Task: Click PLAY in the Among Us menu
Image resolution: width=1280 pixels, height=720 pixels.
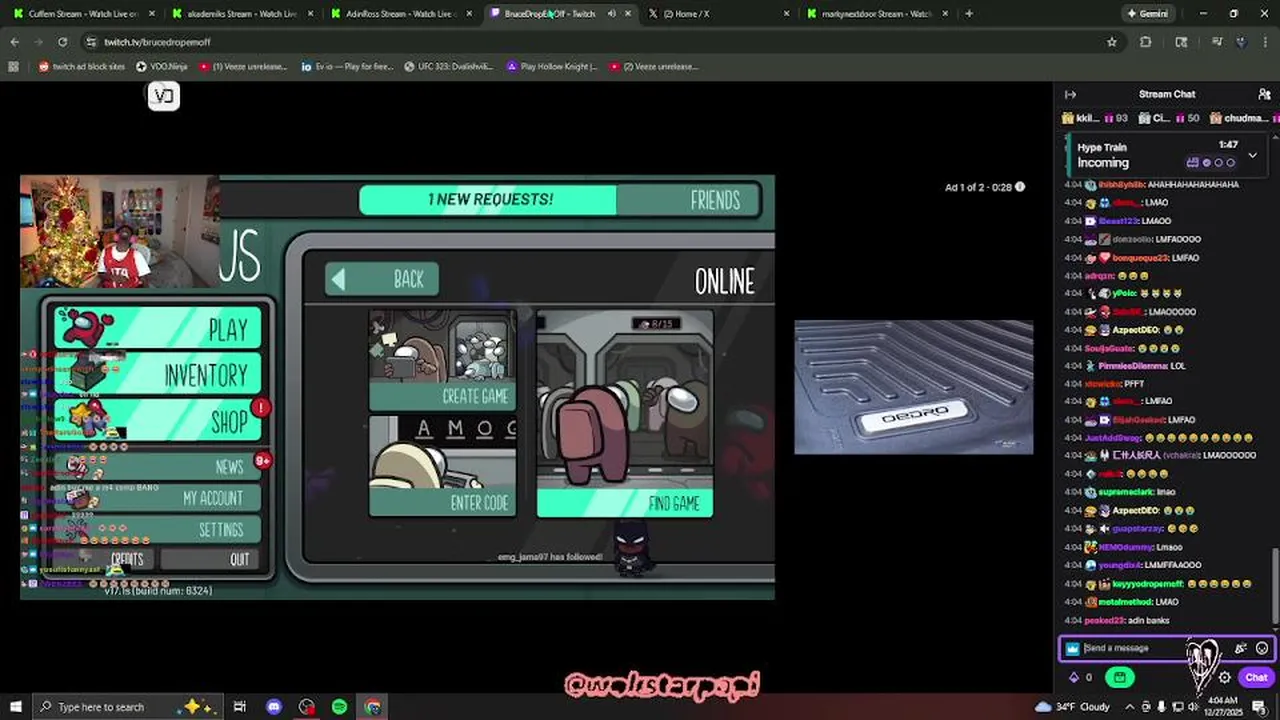Action: click(x=158, y=328)
